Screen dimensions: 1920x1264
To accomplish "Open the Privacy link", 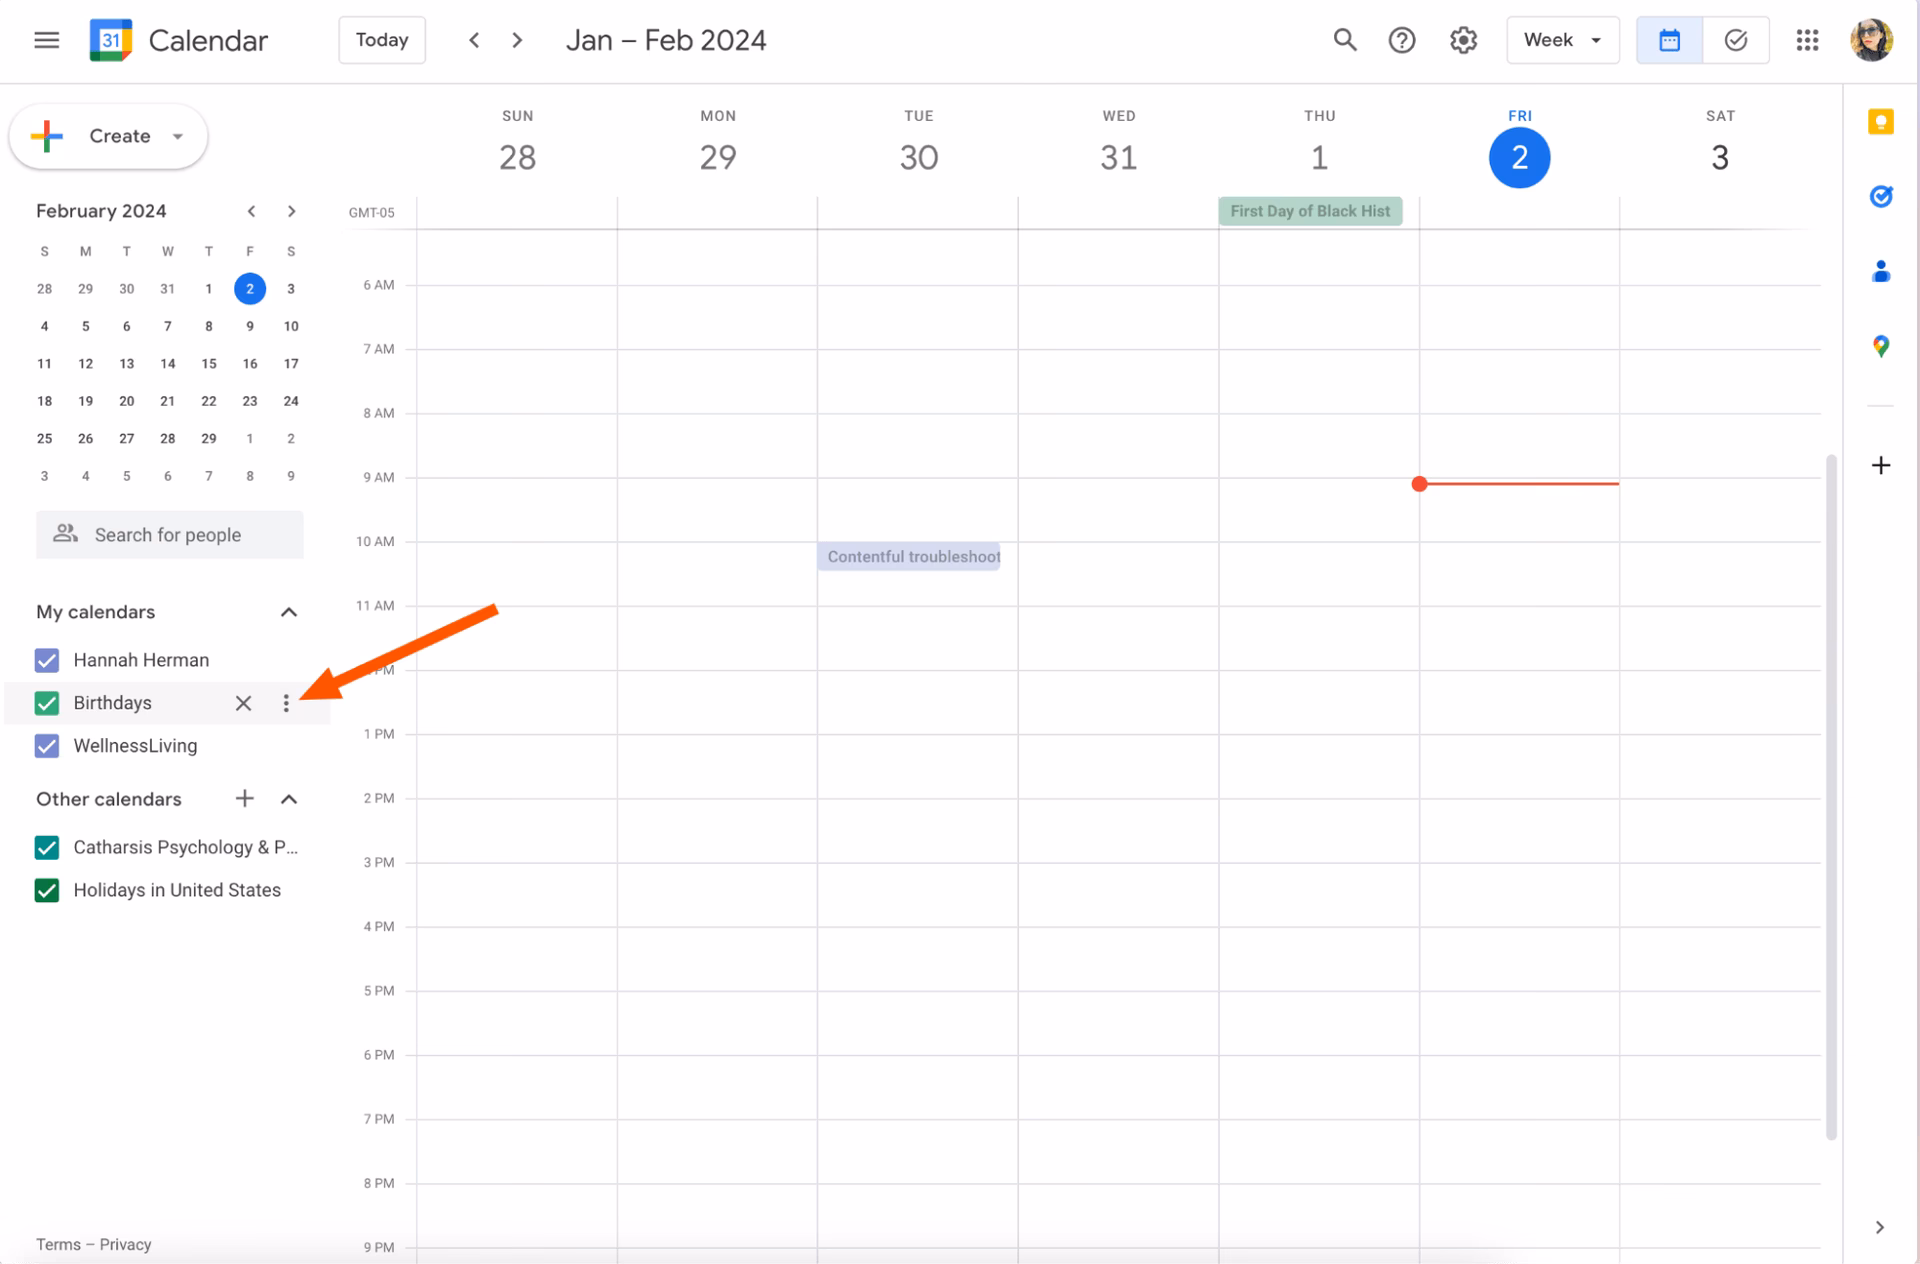I will (125, 1244).
